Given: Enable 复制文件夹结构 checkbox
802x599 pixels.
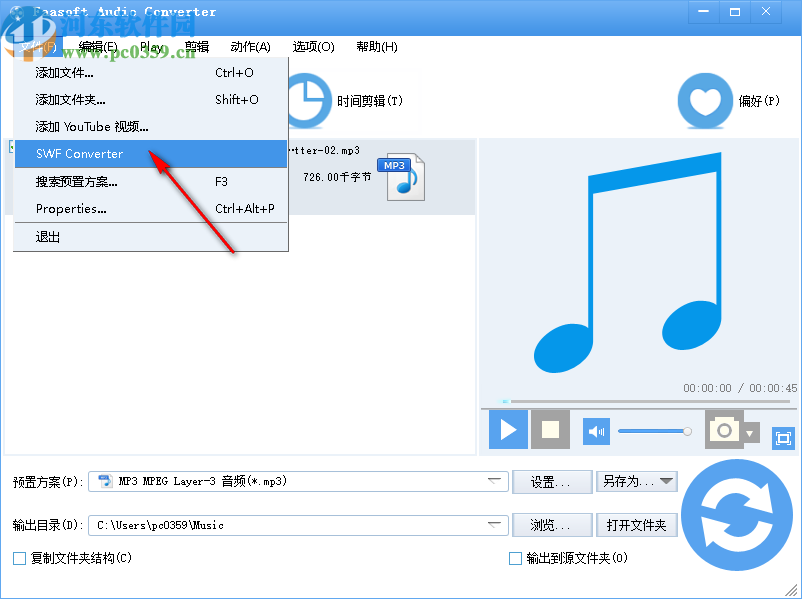Looking at the screenshot, I should tap(18, 558).
